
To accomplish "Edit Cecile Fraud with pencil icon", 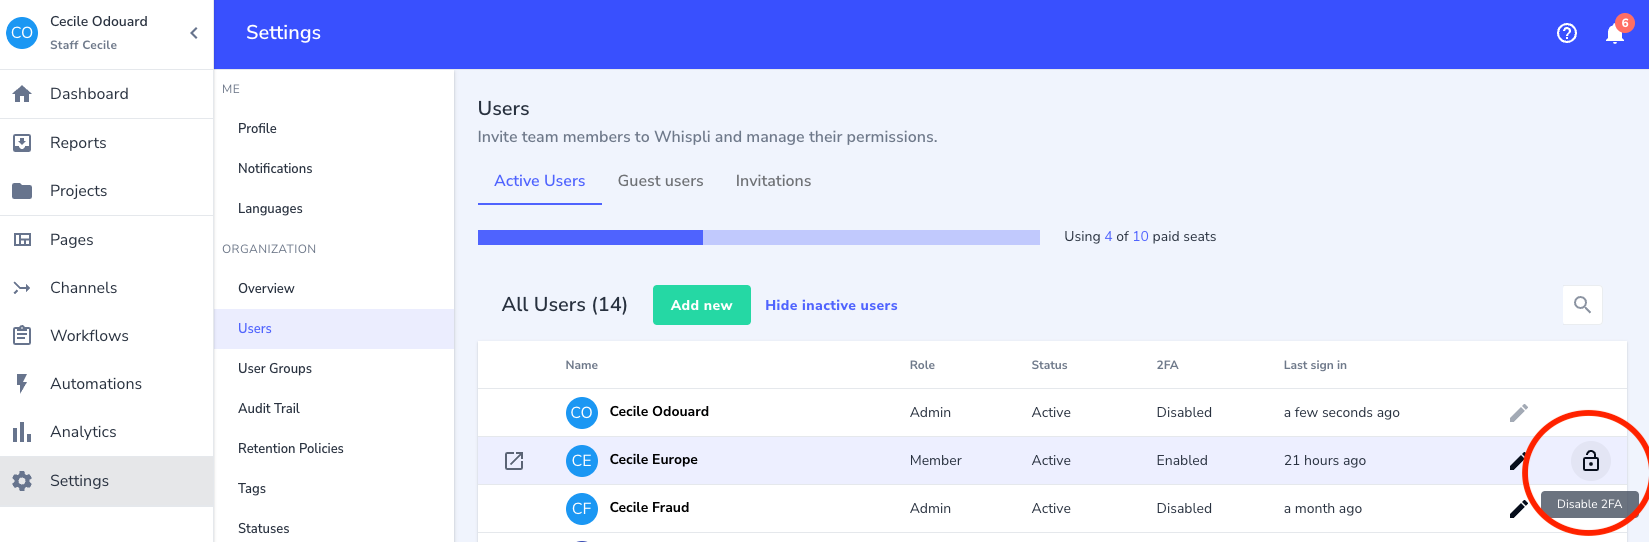I will (x=1517, y=509).
